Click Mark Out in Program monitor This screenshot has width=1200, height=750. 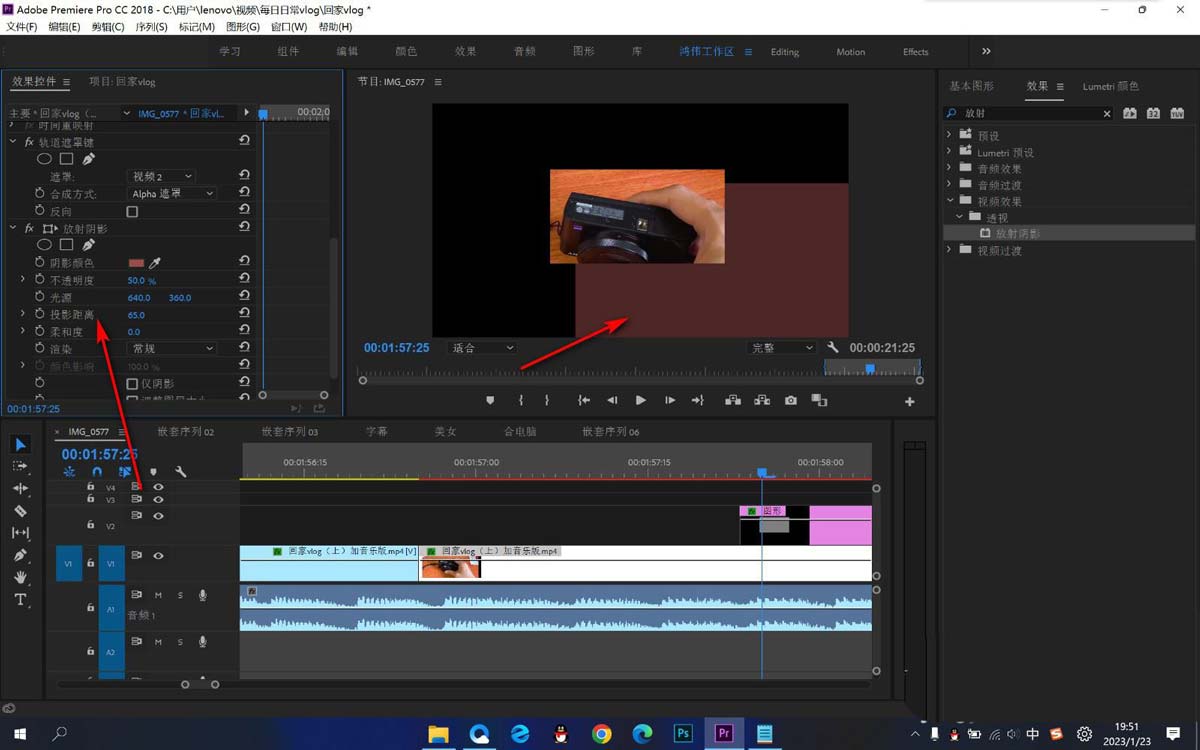[x=547, y=400]
